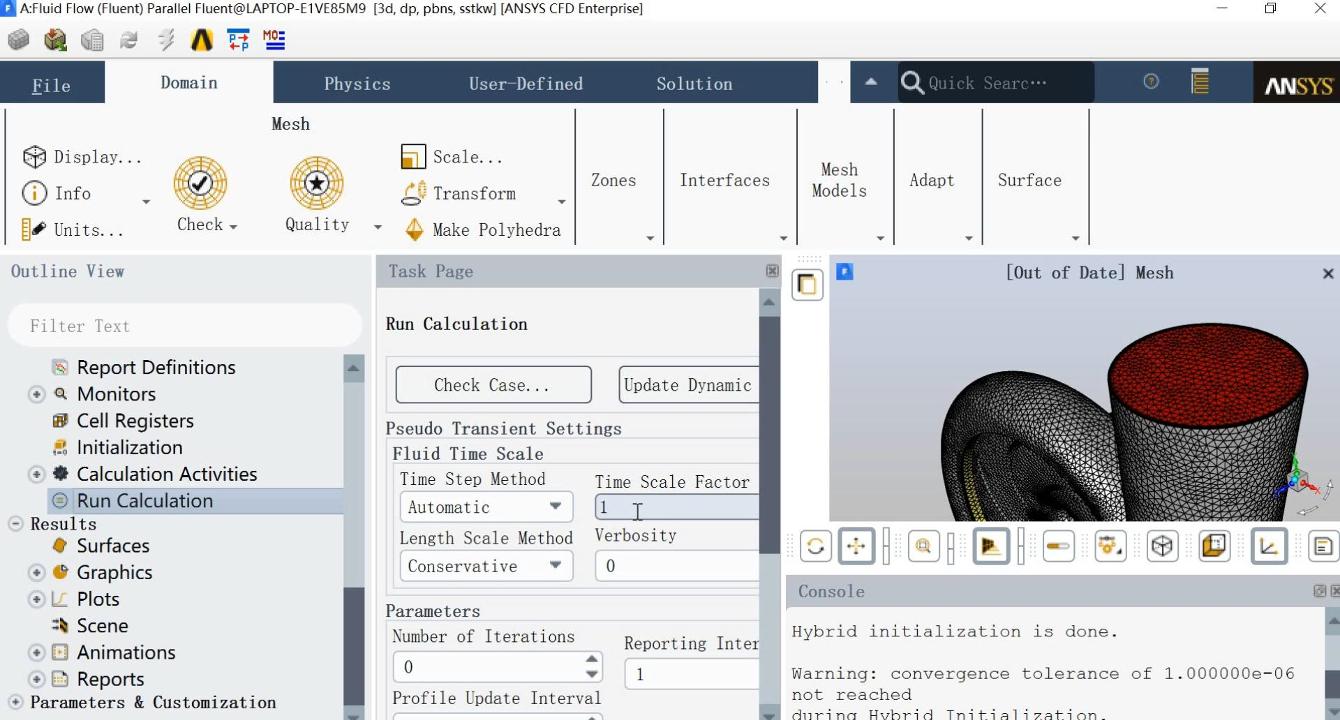Click the Units wrench icon
This screenshot has width=1340, height=720.
34,229
